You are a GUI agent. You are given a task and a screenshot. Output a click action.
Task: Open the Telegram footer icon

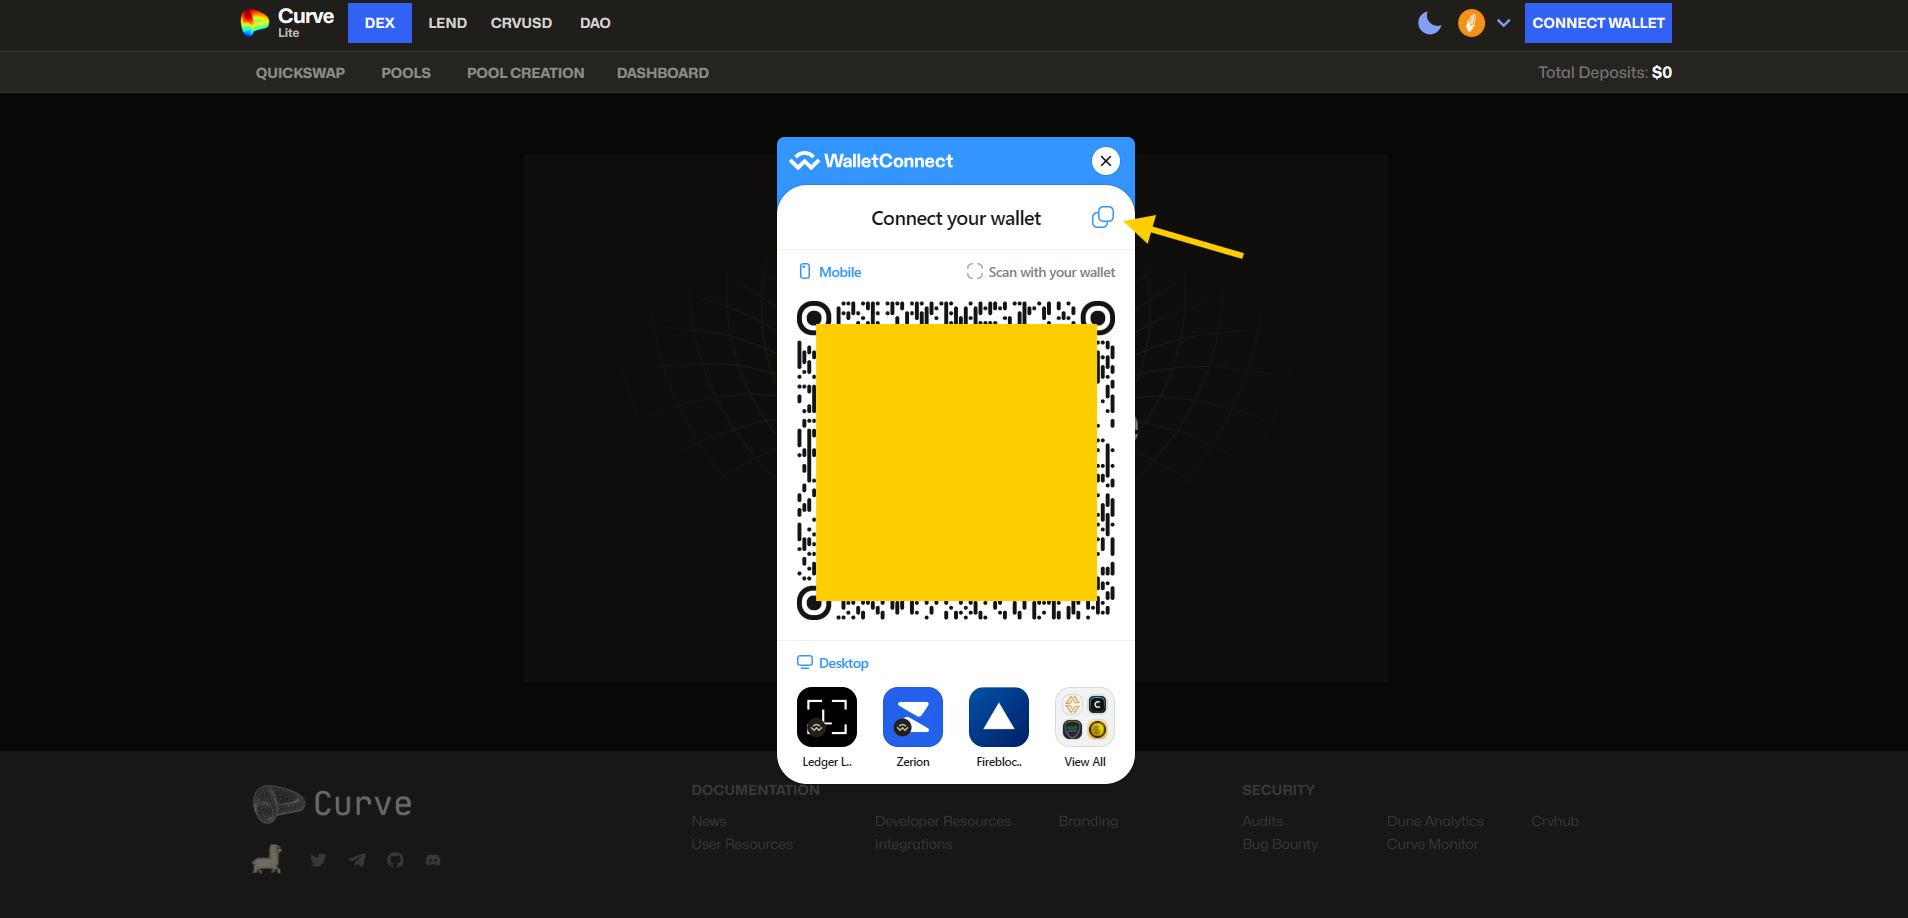[357, 860]
